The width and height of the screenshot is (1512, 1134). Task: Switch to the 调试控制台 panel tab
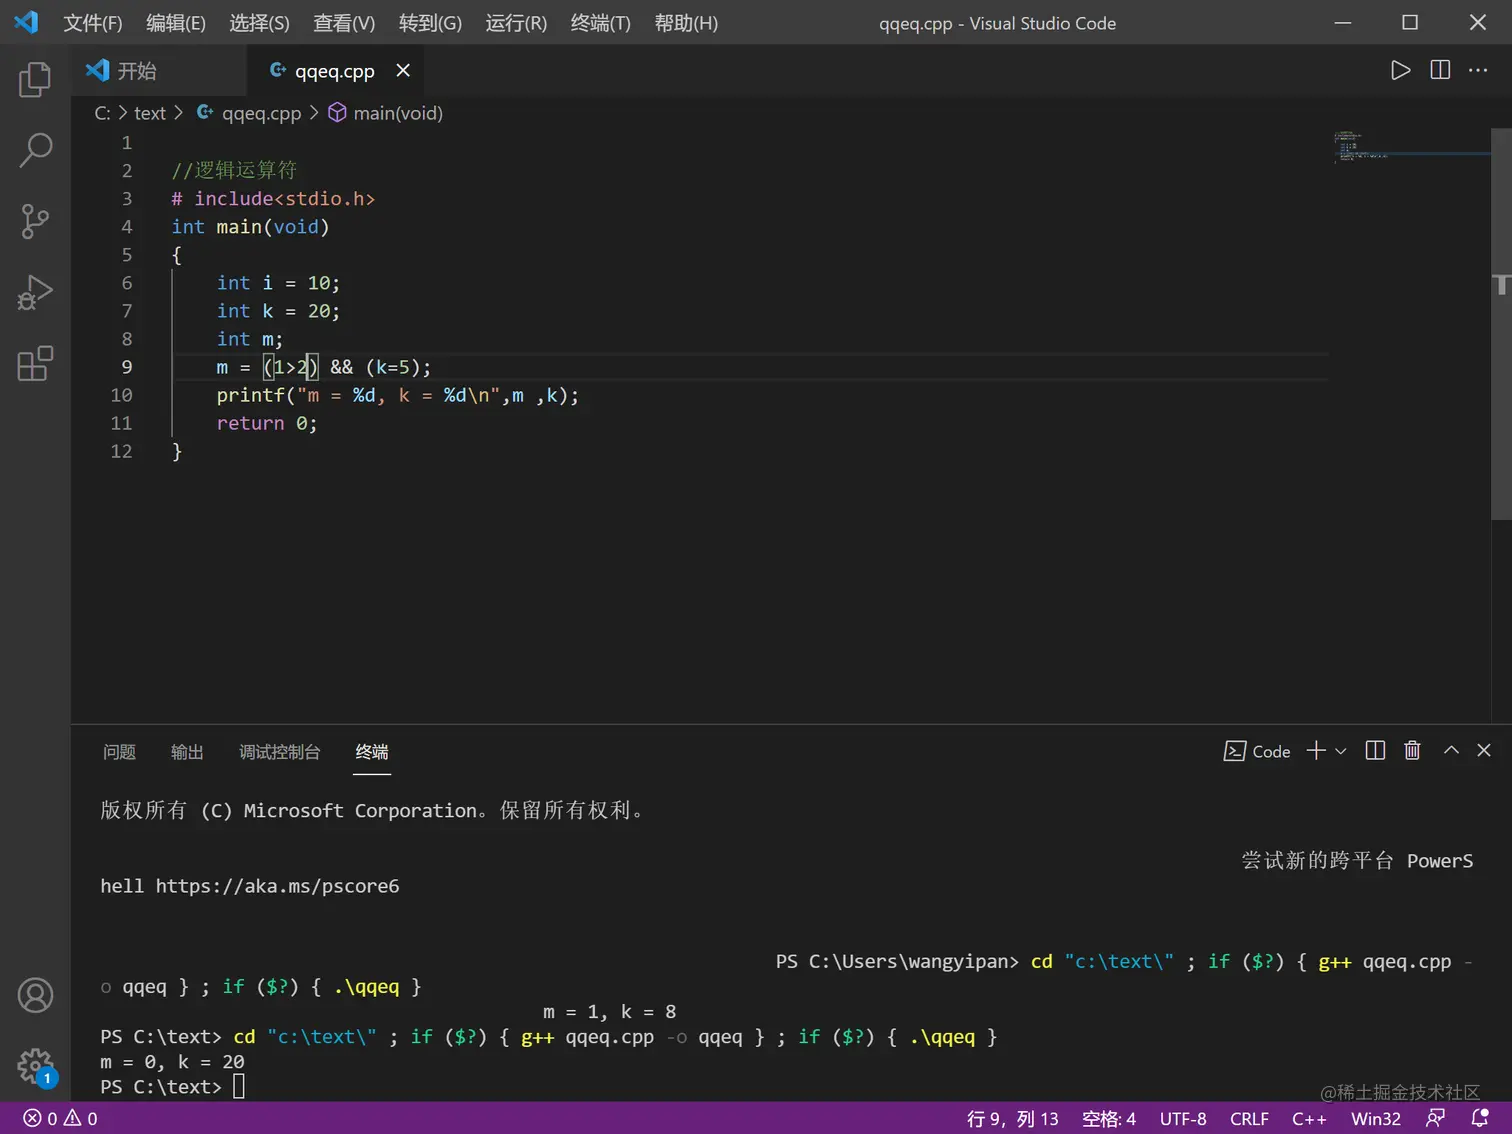[x=279, y=751]
